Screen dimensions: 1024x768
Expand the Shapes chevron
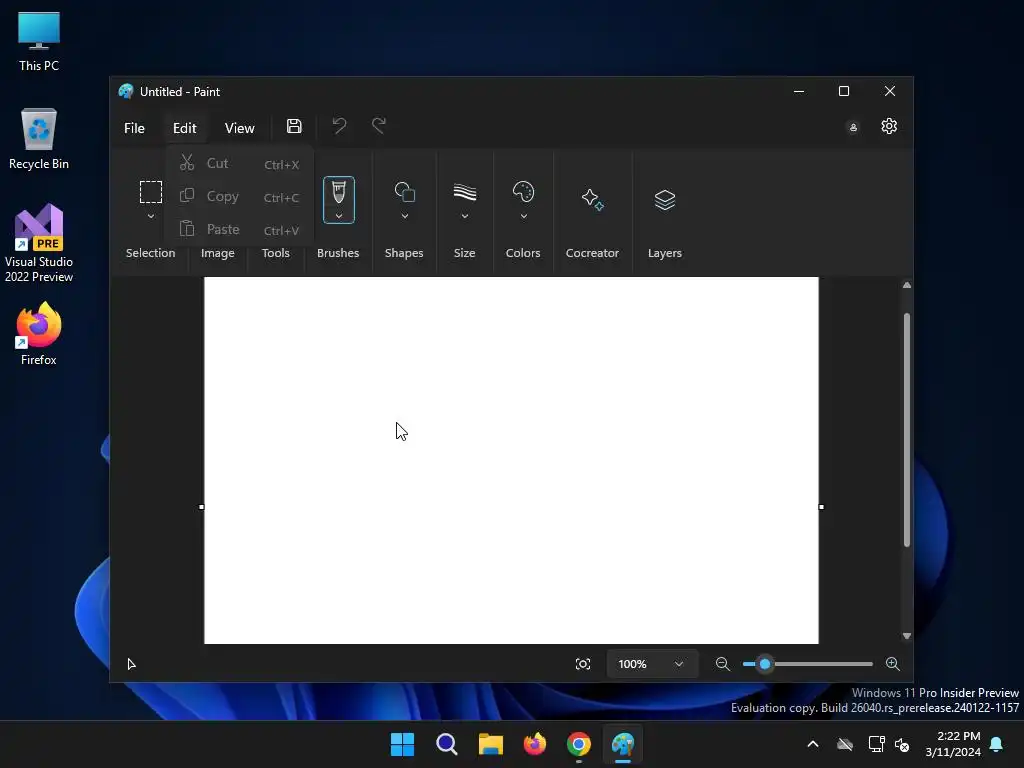tap(405, 216)
